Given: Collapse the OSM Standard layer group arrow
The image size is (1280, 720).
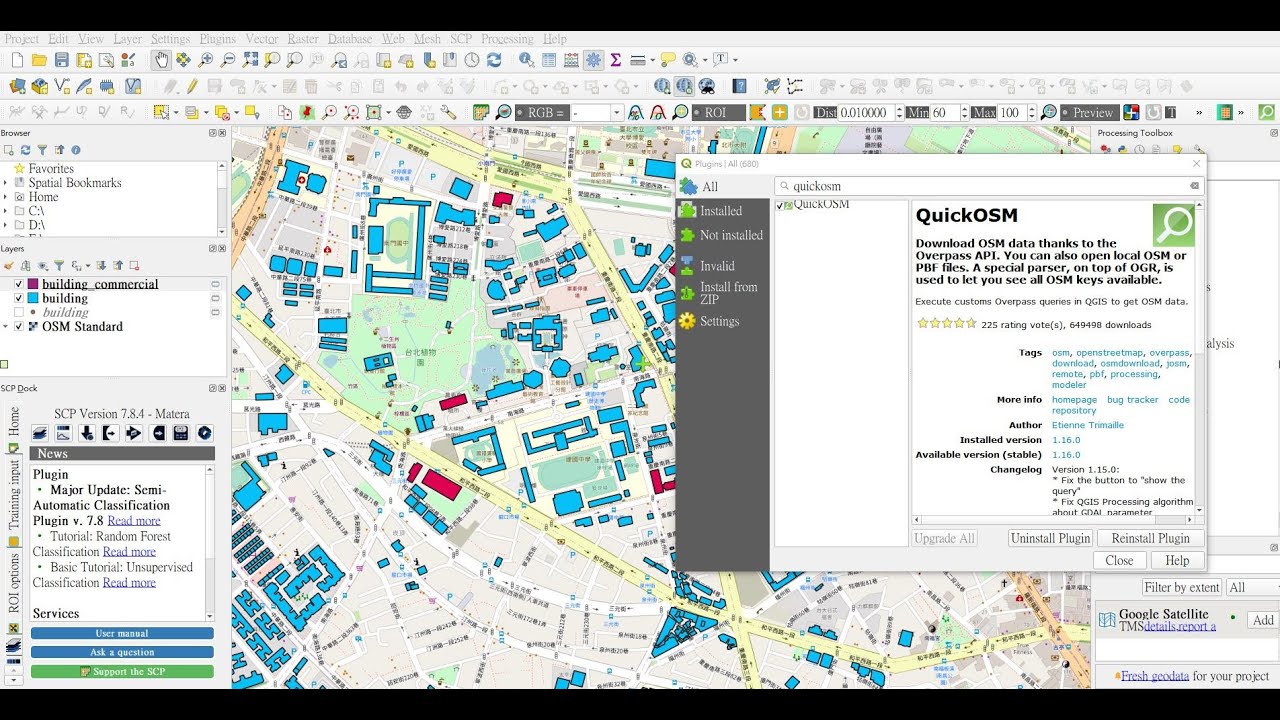Looking at the screenshot, I should pyautogui.click(x=6, y=327).
